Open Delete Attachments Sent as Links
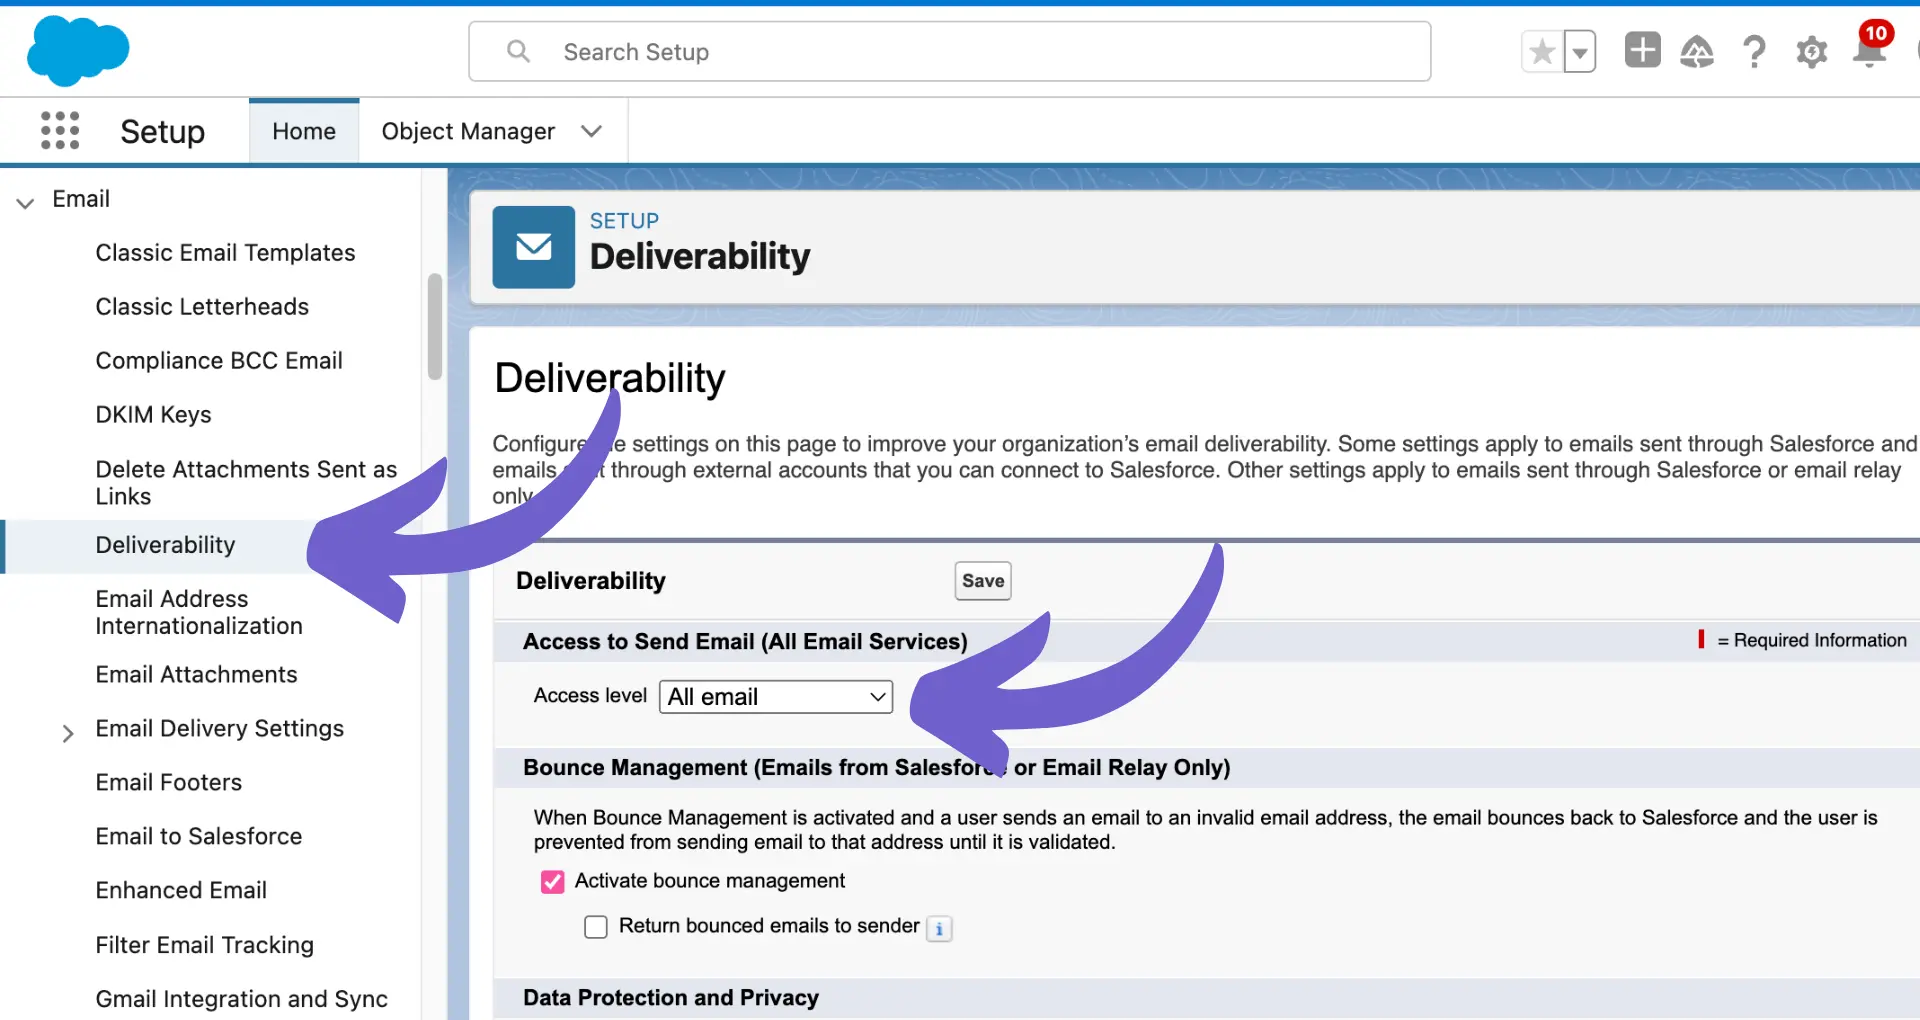 (x=246, y=482)
